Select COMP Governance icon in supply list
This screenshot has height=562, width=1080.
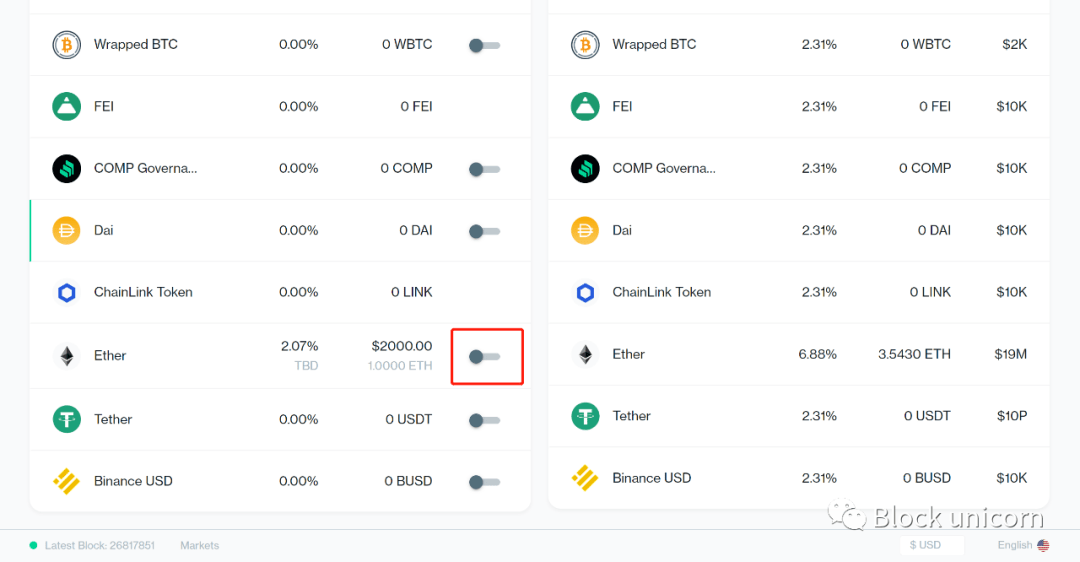67,169
